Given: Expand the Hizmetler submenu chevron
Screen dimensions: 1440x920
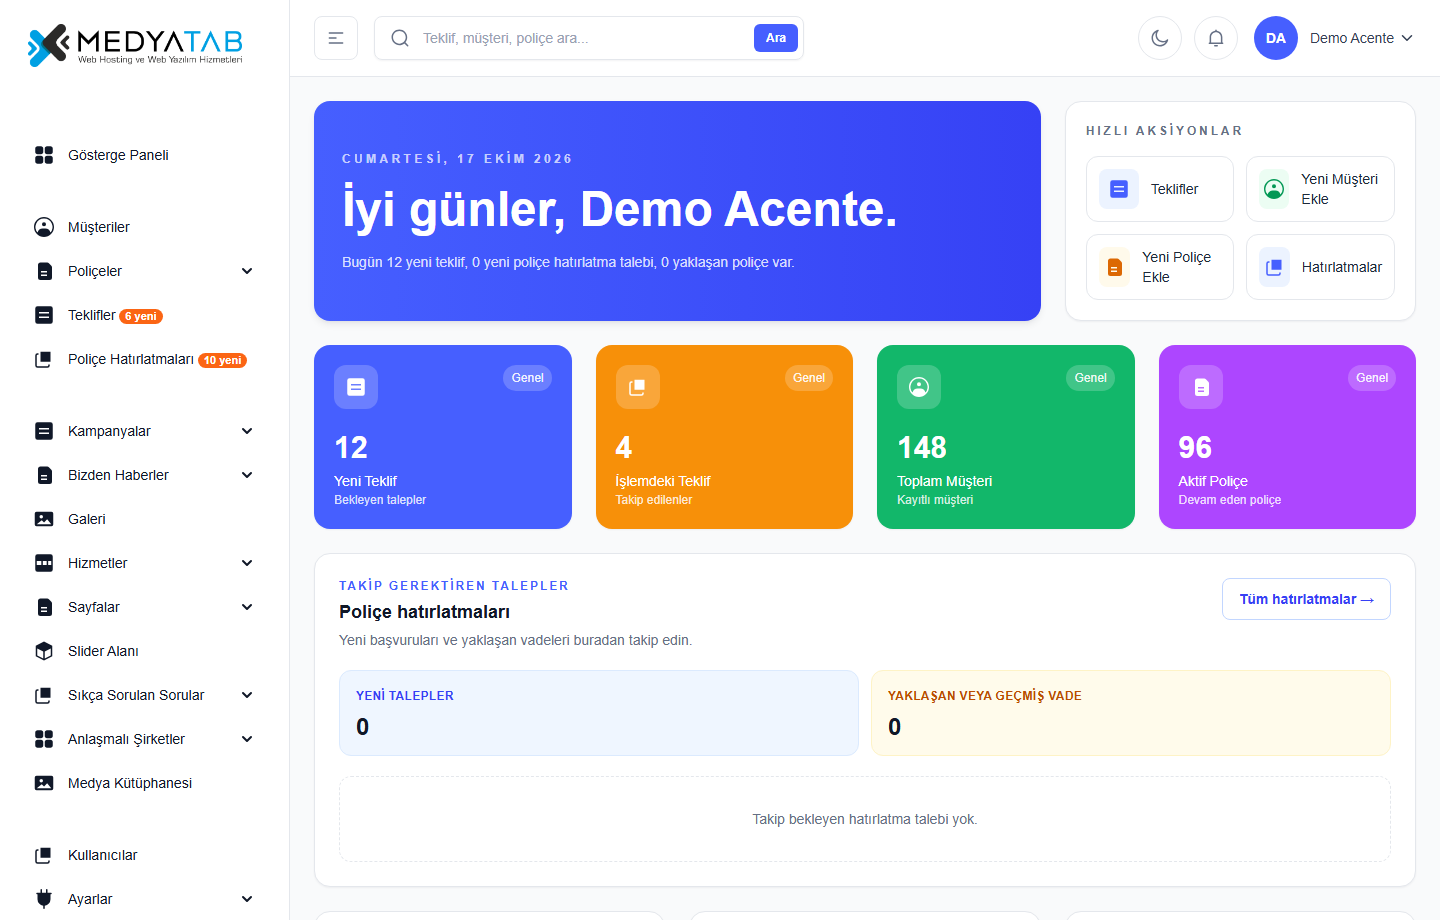Looking at the screenshot, I should (247, 563).
